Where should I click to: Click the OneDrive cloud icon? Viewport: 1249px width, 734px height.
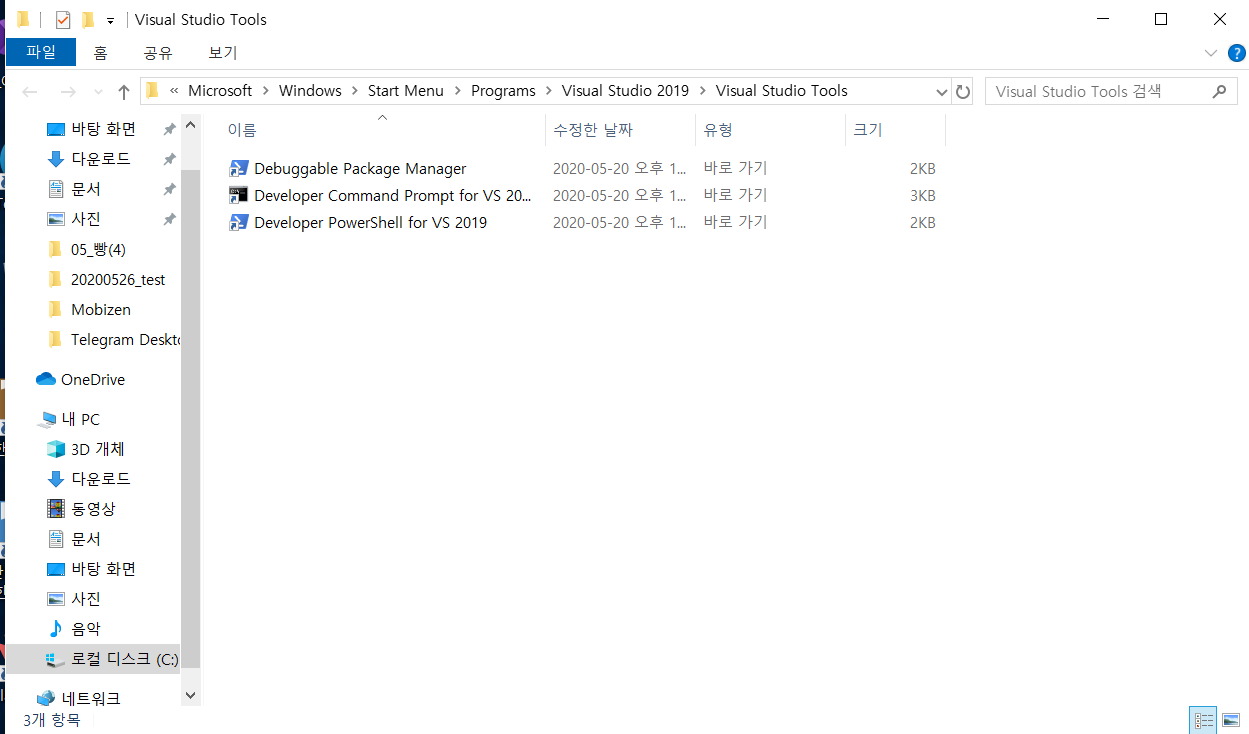tap(46, 380)
